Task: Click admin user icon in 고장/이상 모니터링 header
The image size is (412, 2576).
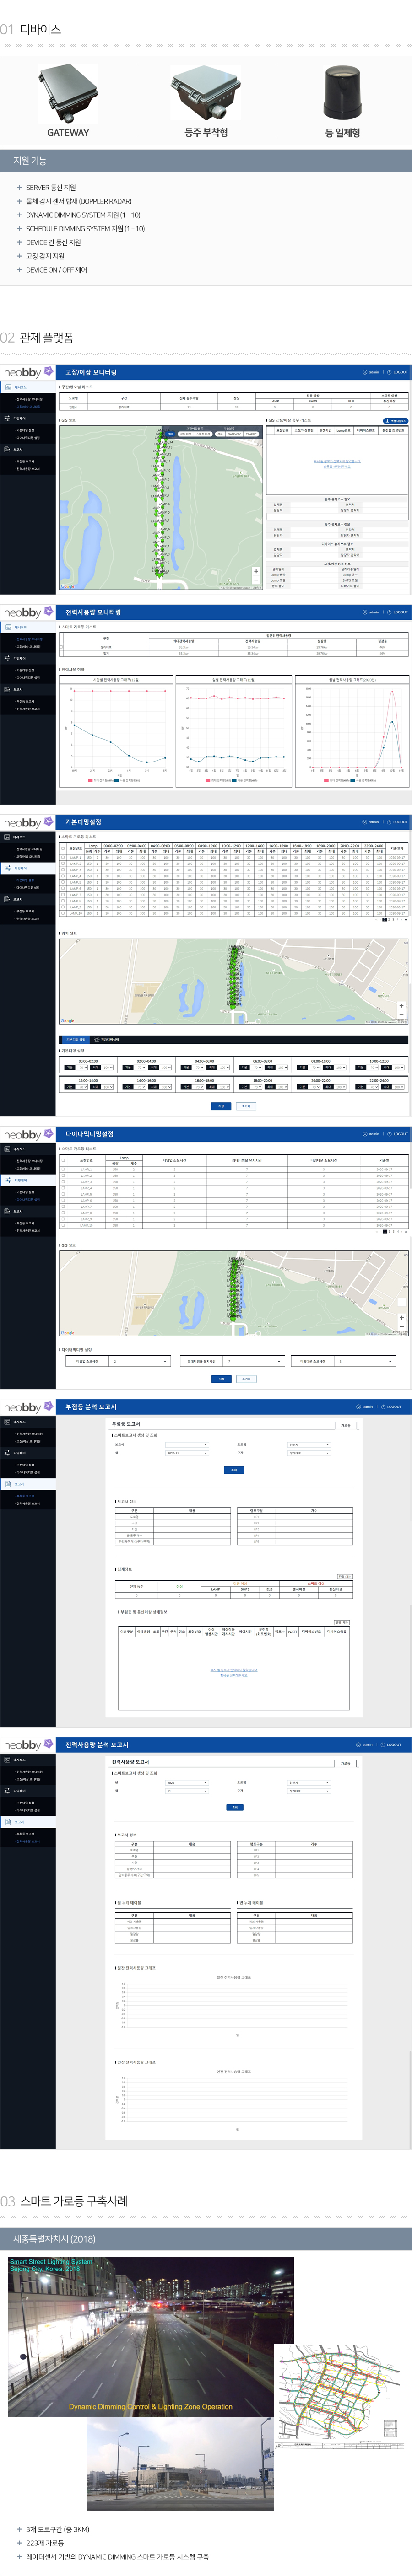Action: (365, 372)
